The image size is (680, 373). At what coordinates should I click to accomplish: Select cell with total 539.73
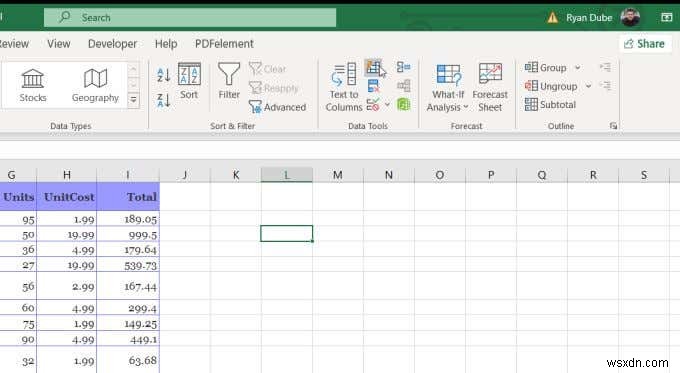[128, 265]
